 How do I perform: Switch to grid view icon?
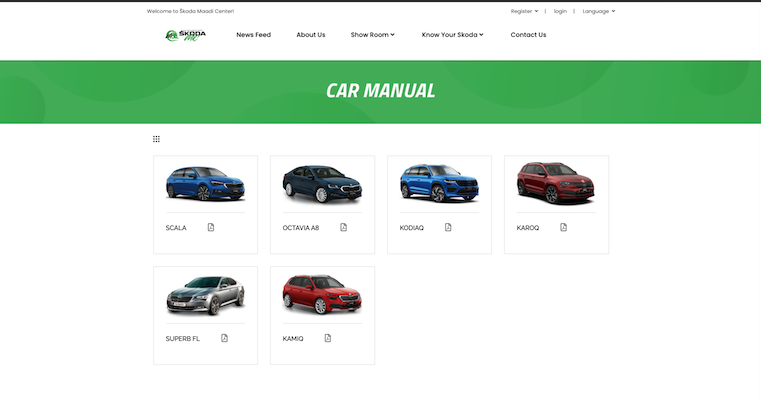point(156,139)
